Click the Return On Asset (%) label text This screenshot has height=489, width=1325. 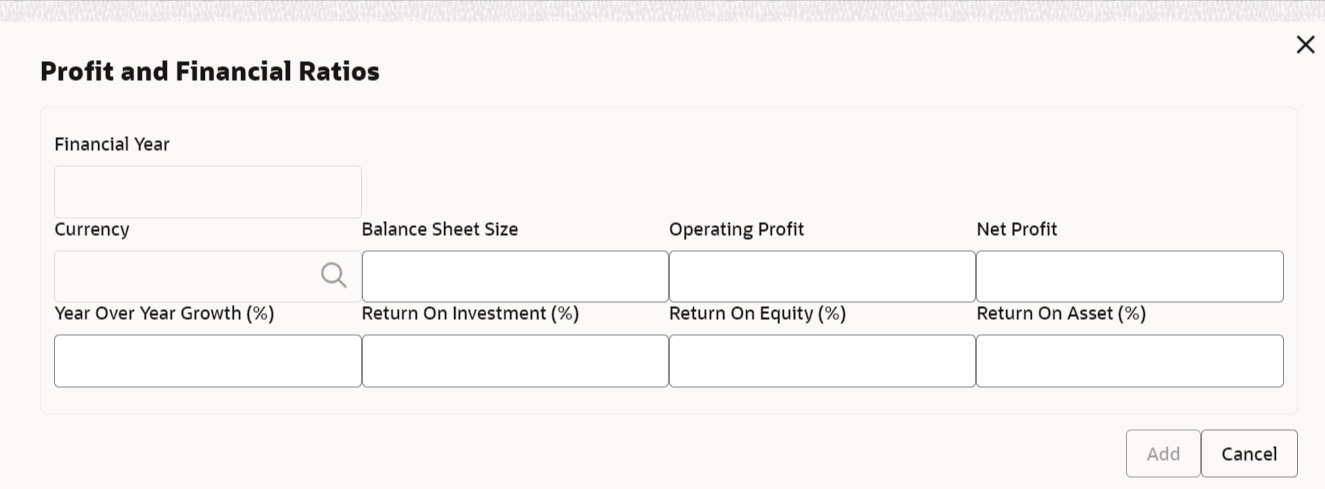click(x=1061, y=313)
